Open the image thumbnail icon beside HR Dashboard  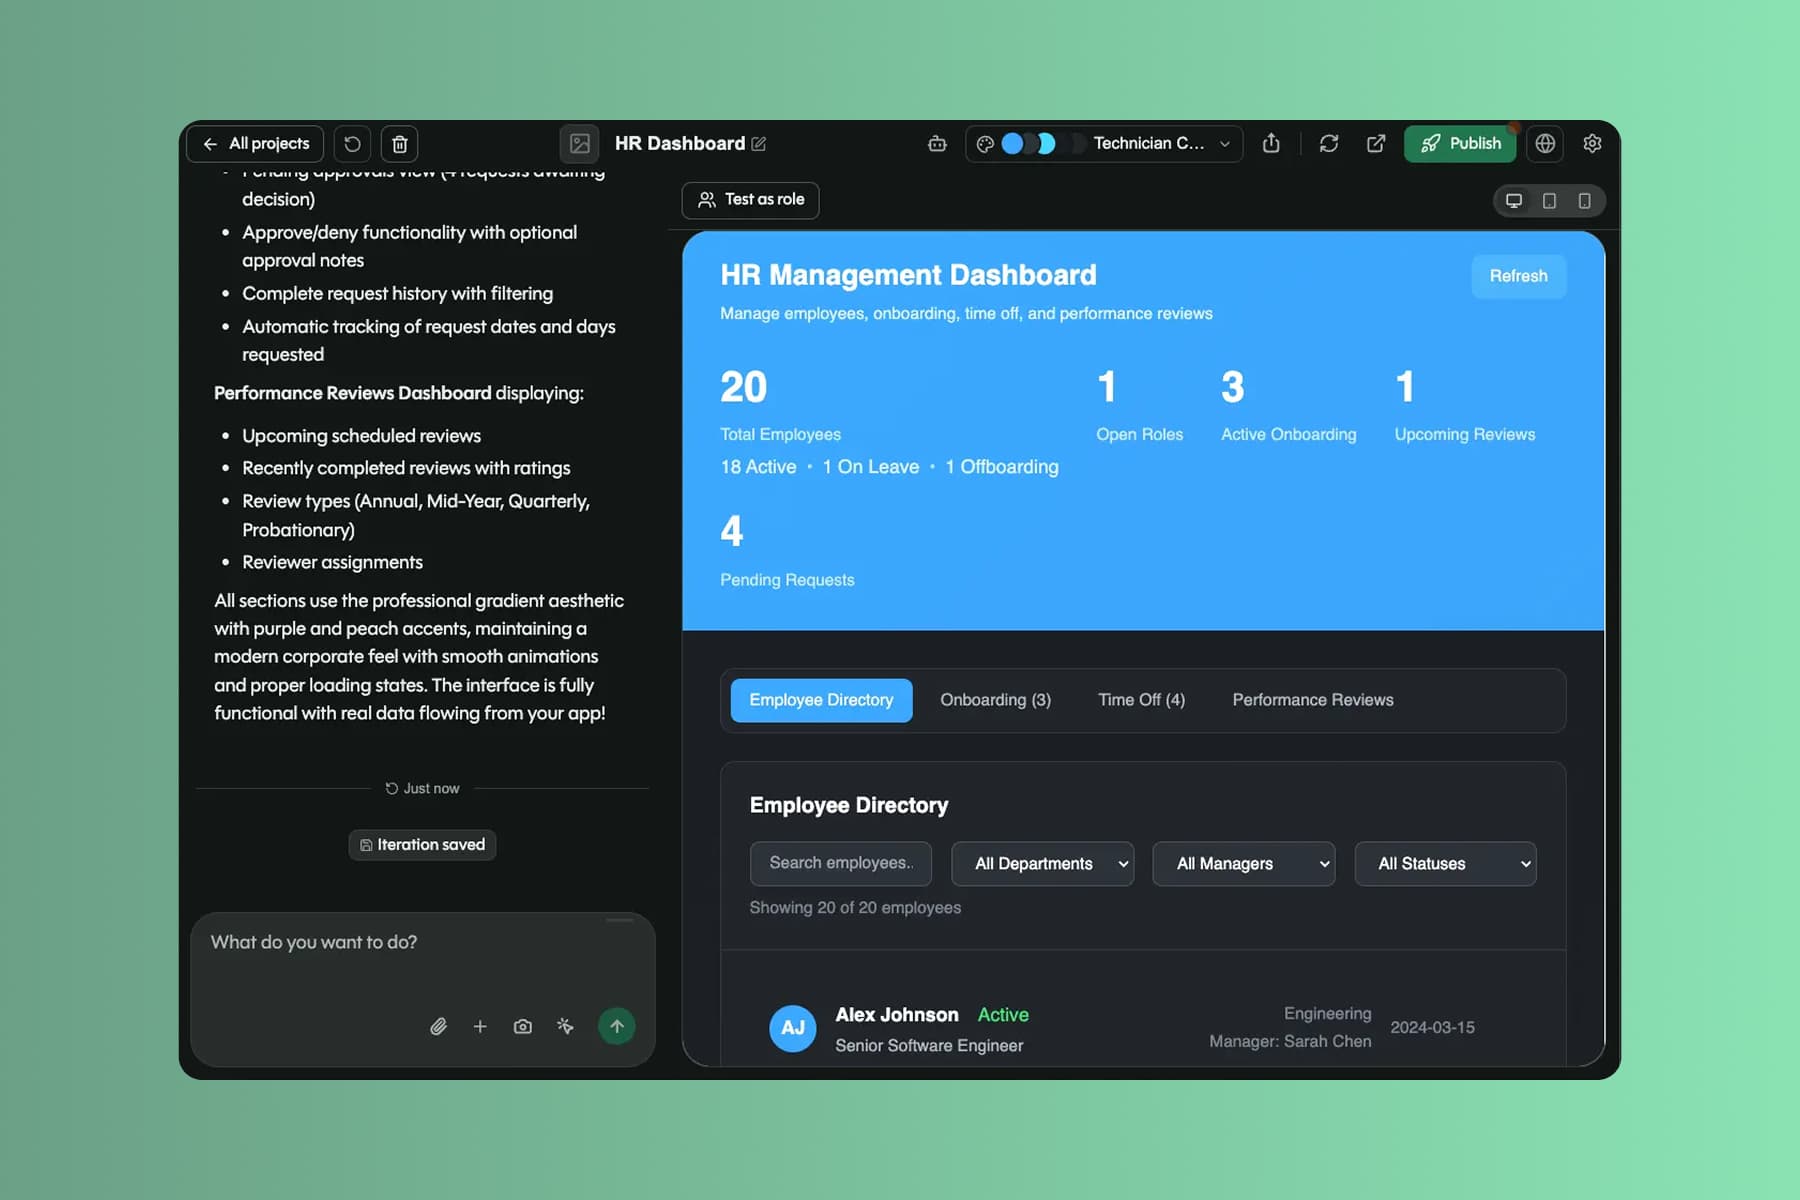579,144
